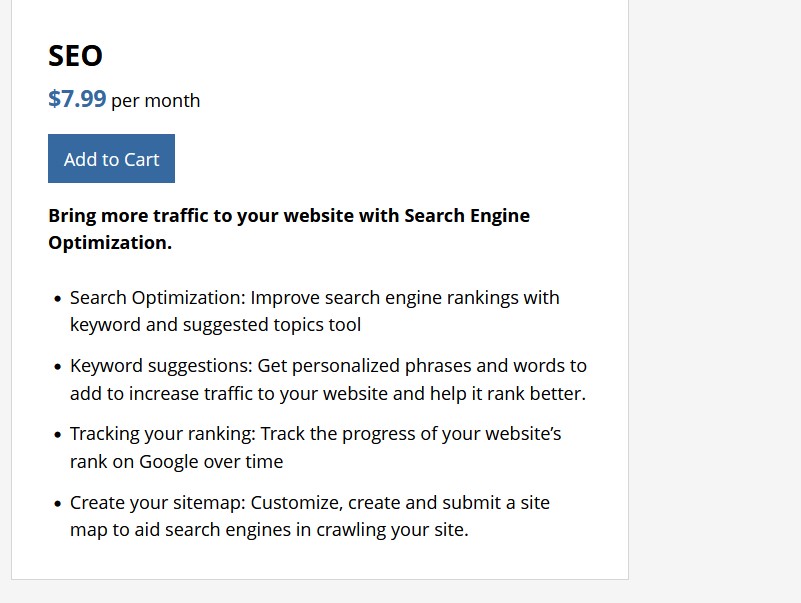The image size is (801, 603).
Task: Click the 'Search Optimization' feature text
Action: pyautogui.click(x=157, y=298)
